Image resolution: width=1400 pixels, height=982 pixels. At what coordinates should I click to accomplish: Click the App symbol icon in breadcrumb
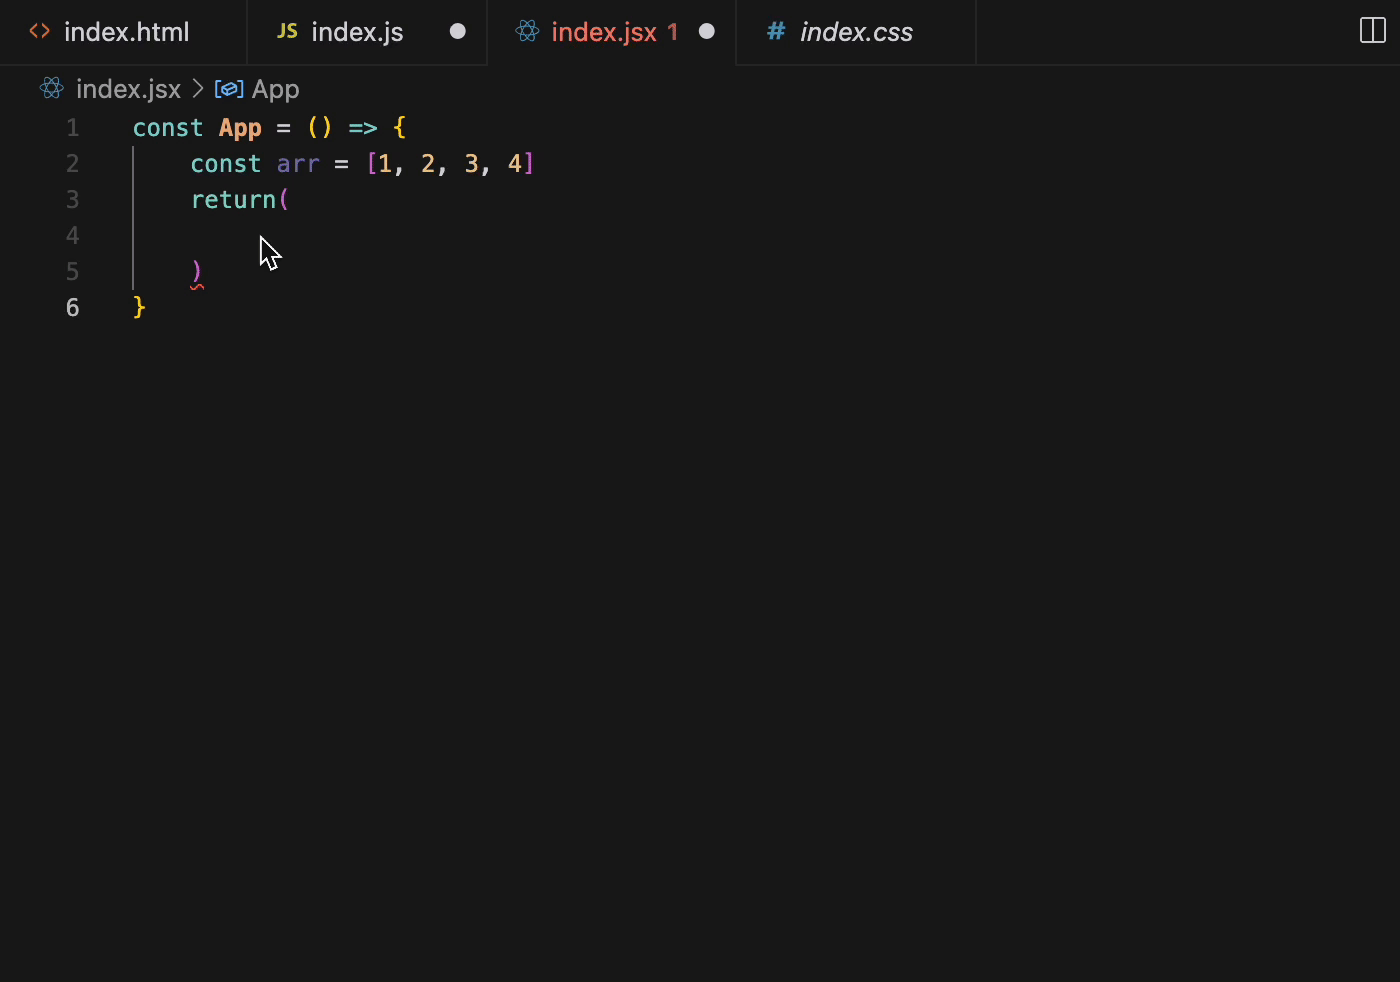point(229,89)
